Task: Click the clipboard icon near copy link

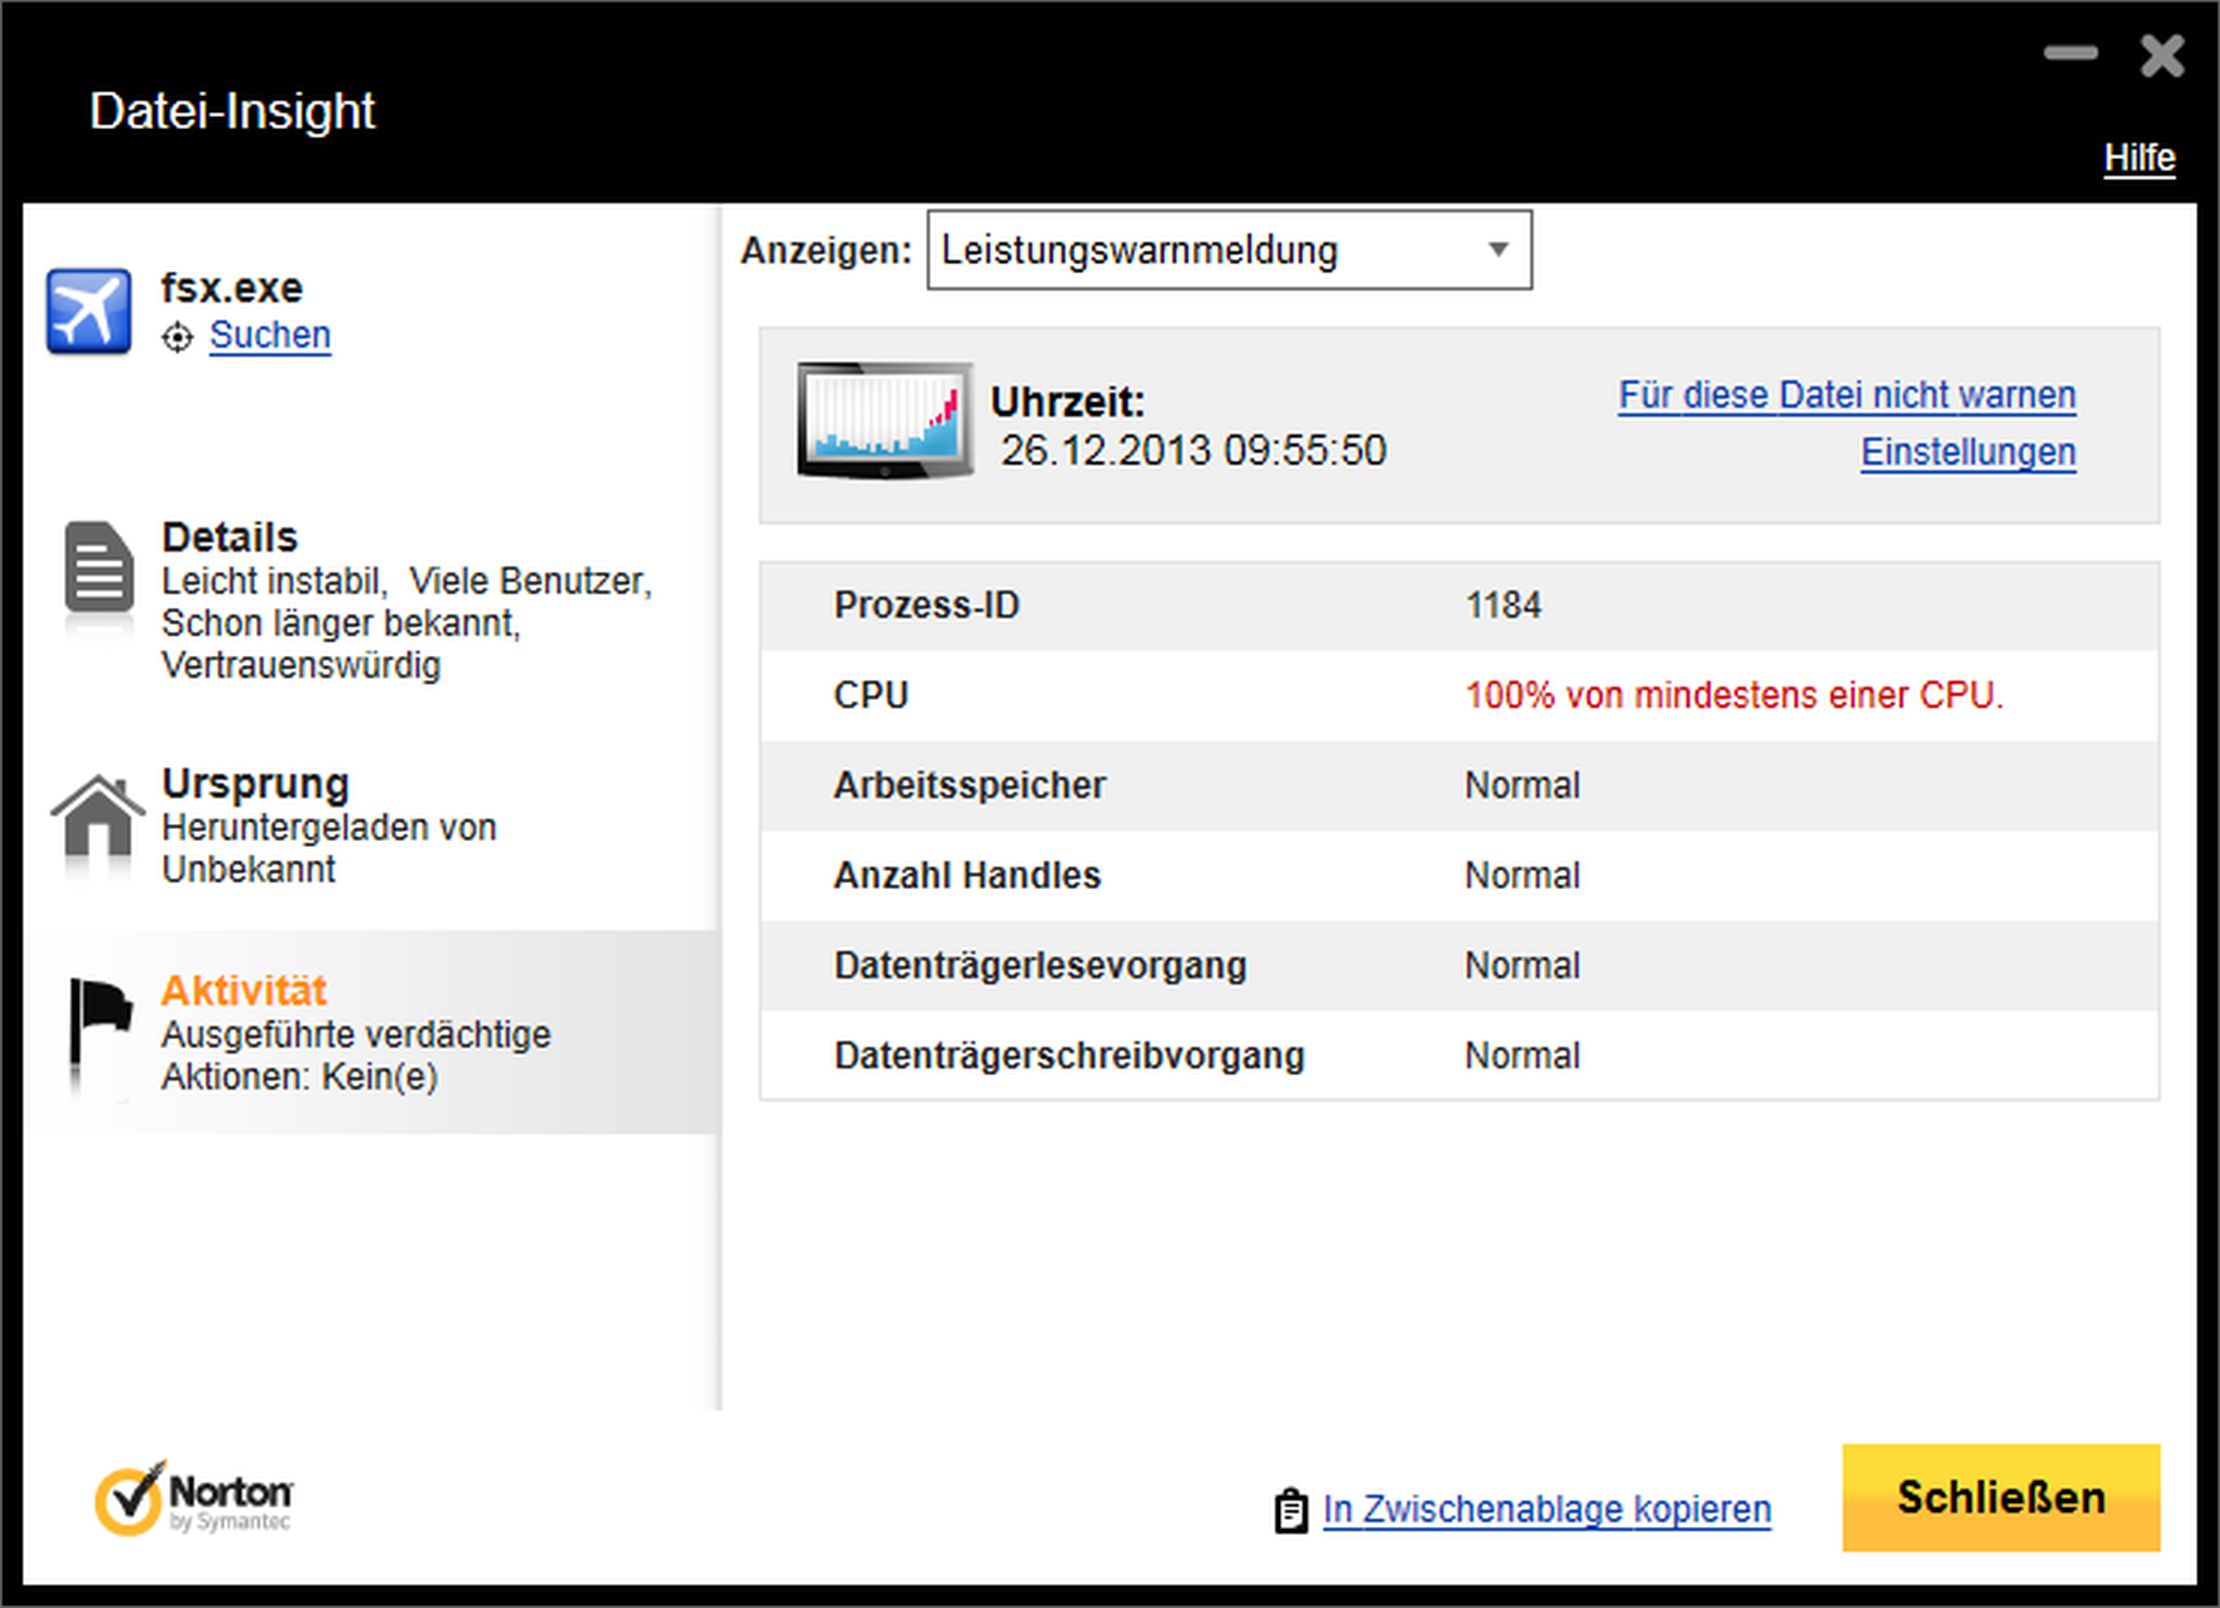Action: click(x=1290, y=1510)
